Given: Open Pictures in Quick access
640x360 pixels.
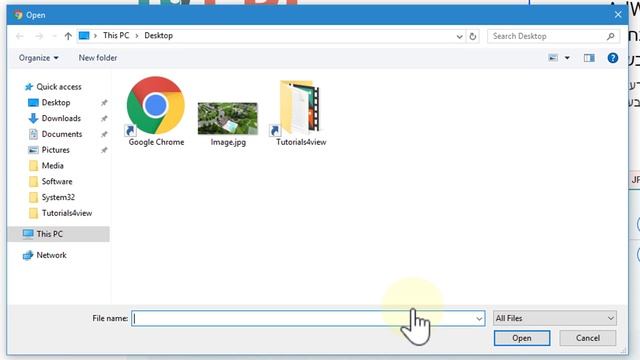Looking at the screenshot, I should (x=56, y=150).
